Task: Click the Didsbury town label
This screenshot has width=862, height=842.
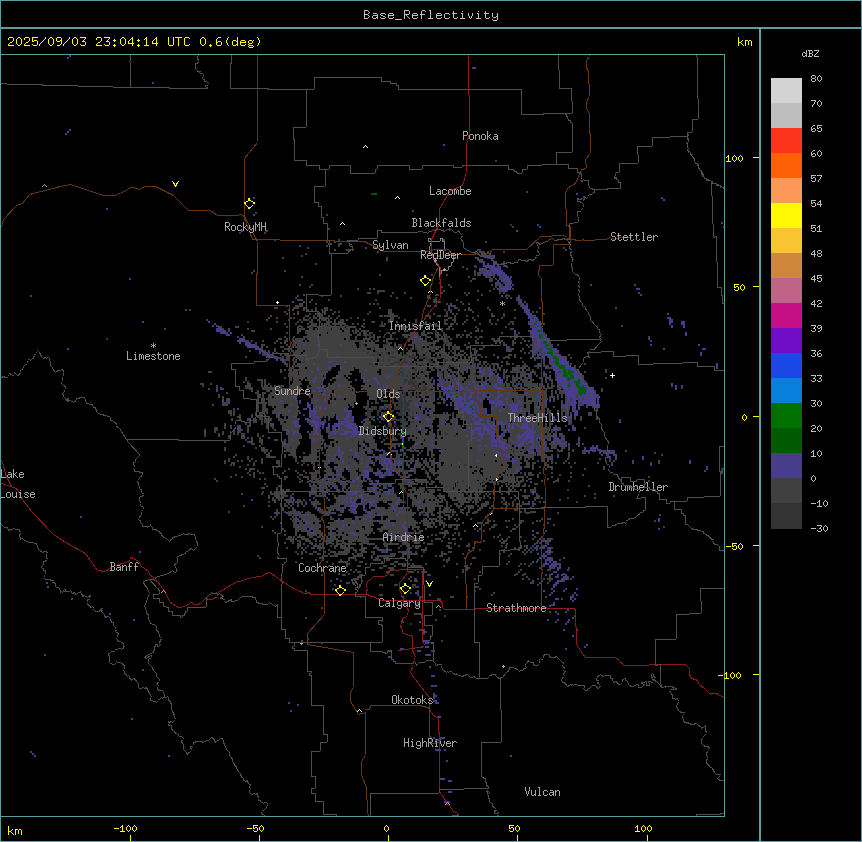Action: click(x=382, y=431)
